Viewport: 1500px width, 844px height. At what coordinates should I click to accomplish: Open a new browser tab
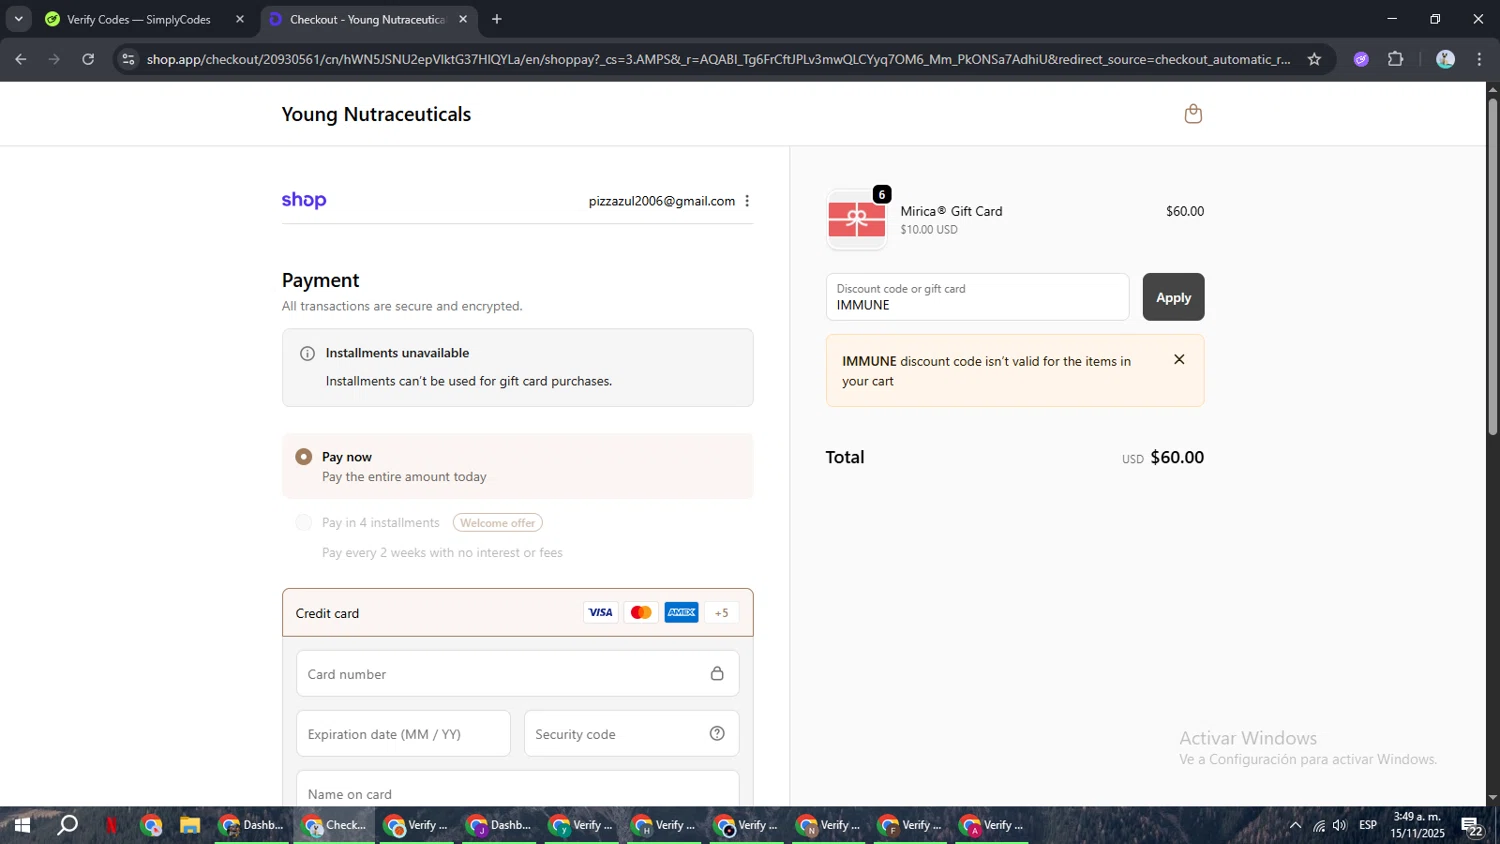497,19
